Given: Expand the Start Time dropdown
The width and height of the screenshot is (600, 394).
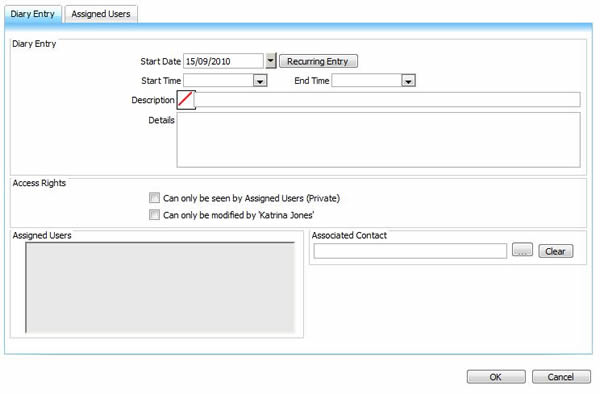Looking at the screenshot, I should 260,81.
